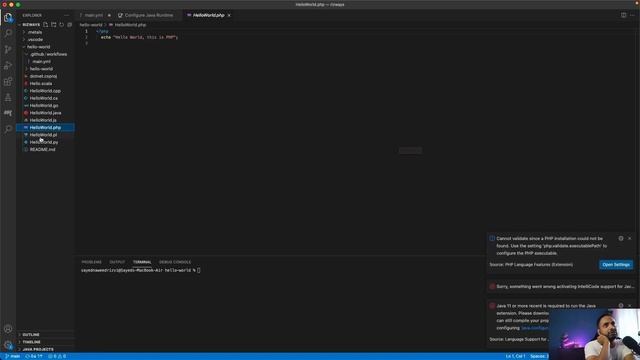Viewport: 640px width, 360px height.
Task: Close the HelloWorld.php editor tab
Action: point(229,15)
